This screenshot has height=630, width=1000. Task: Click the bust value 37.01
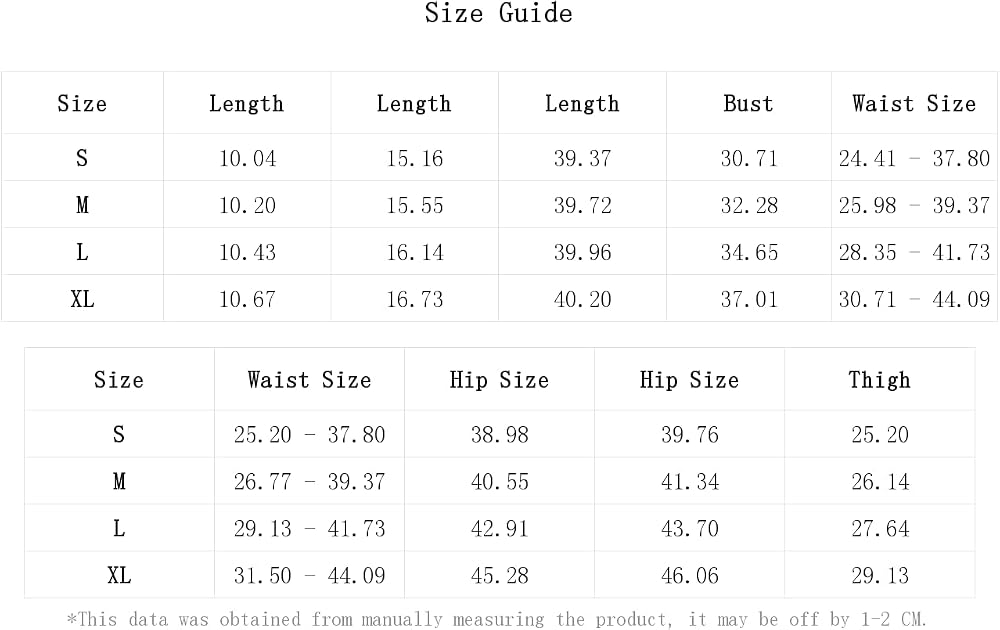(749, 299)
